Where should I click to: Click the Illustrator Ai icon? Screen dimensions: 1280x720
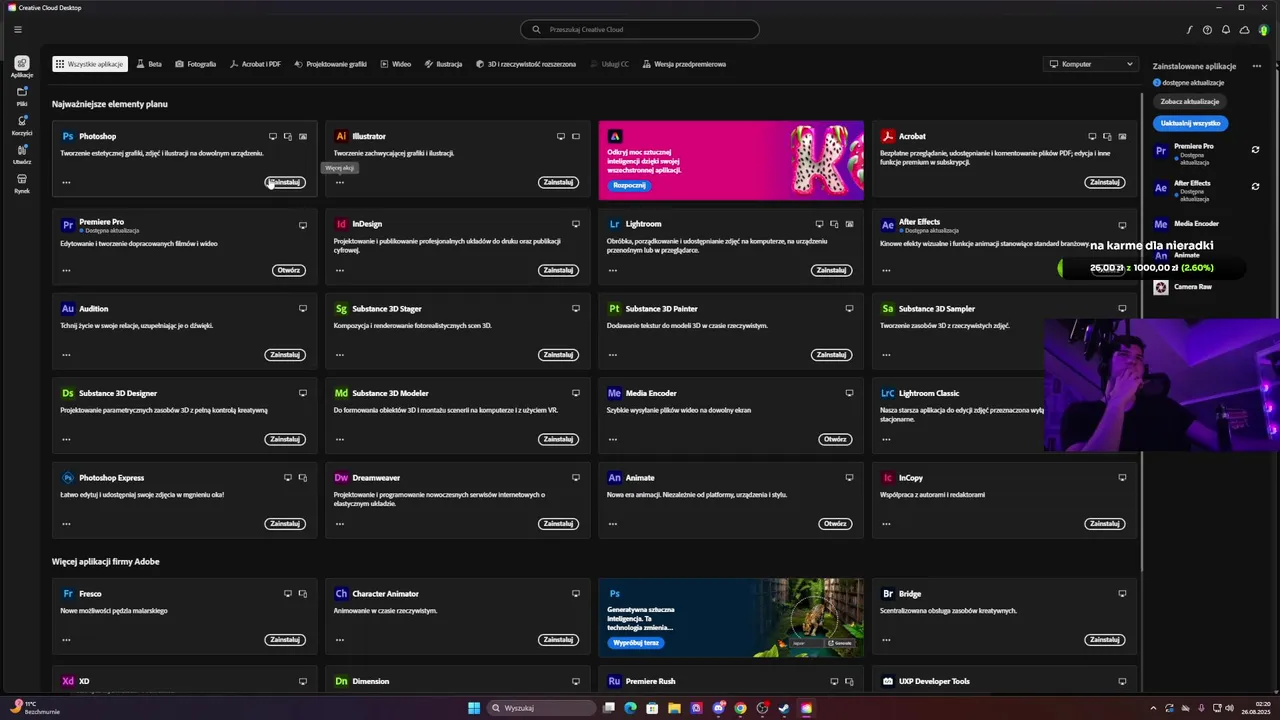click(341, 136)
